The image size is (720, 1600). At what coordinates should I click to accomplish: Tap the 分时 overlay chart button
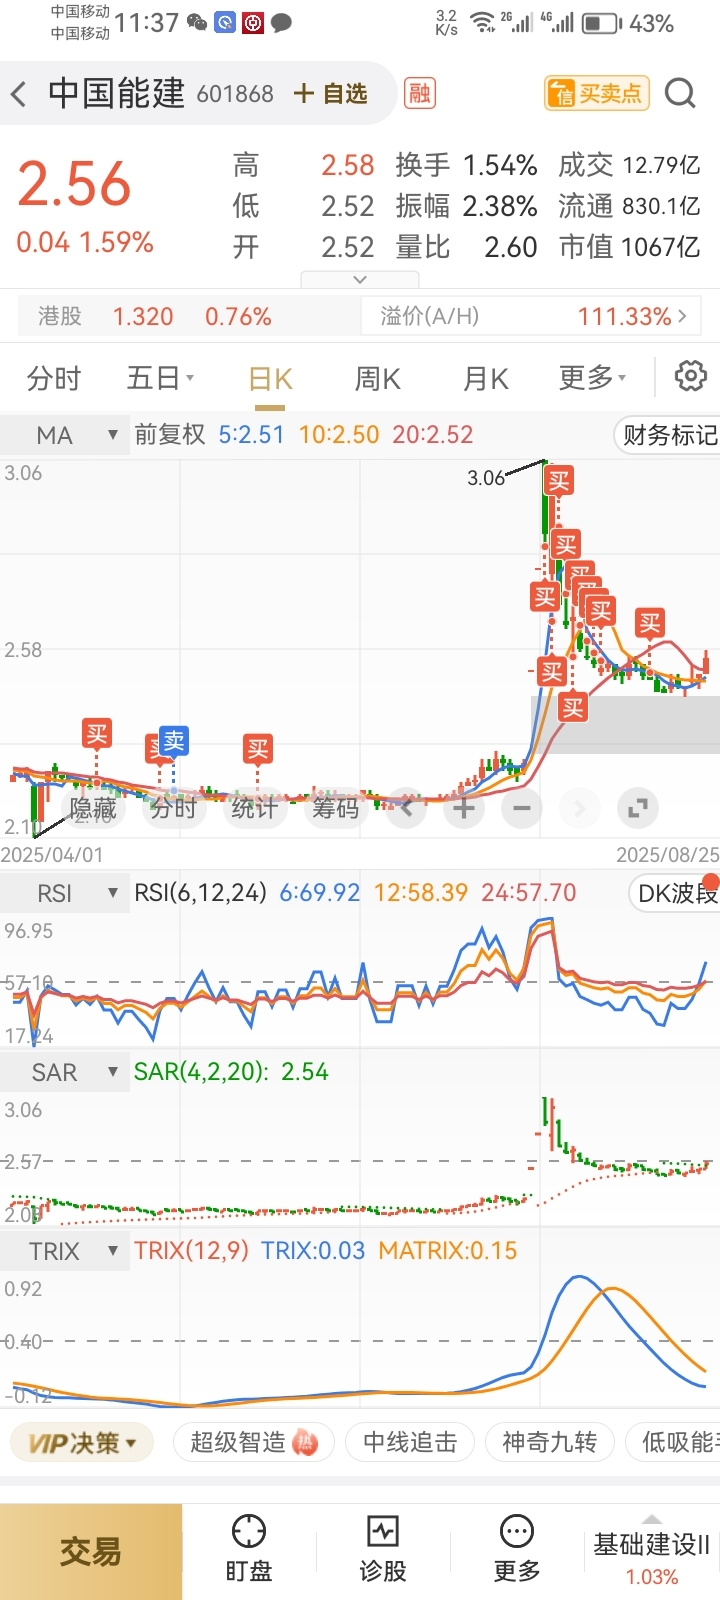coord(173,808)
